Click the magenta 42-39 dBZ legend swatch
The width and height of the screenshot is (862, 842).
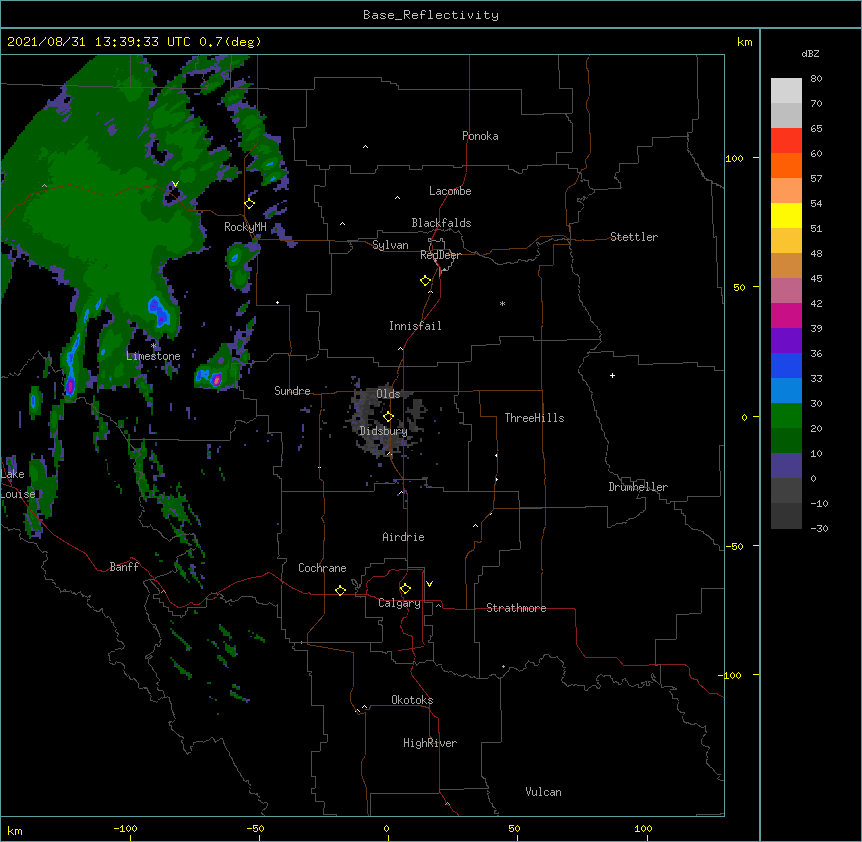click(x=786, y=315)
